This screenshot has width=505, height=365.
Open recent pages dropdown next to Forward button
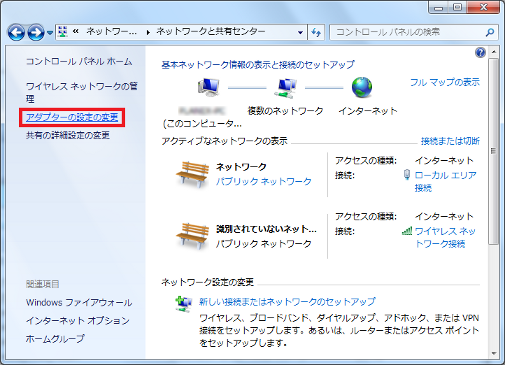click(50, 33)
